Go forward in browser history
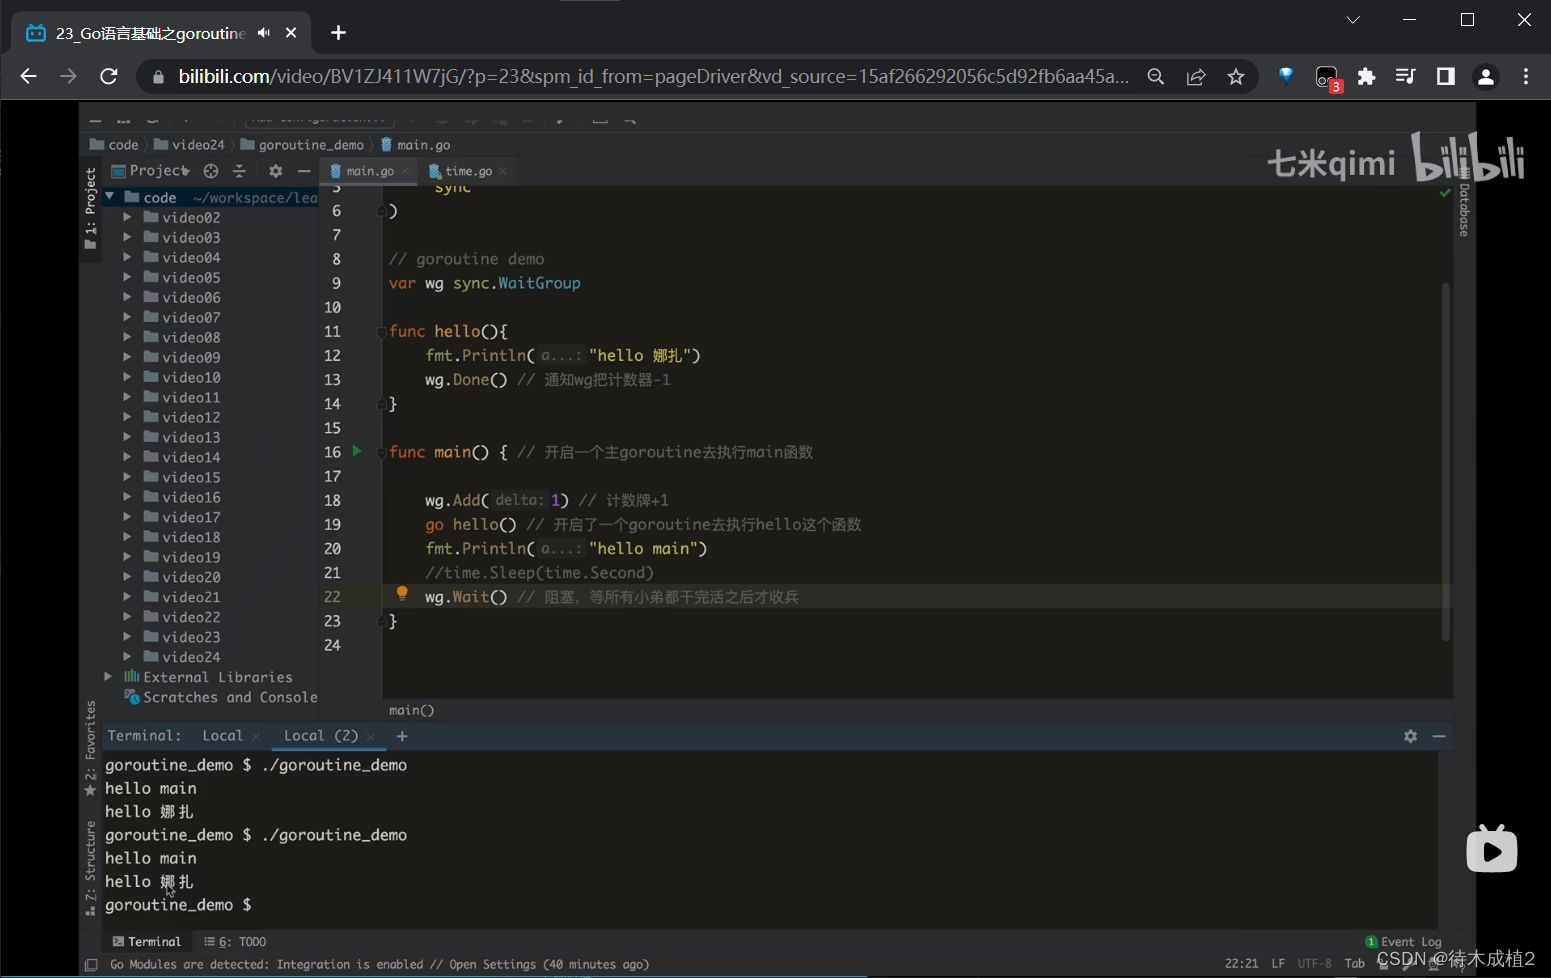This screenshot has width=1551, height=978. pyautogui.click(x=68, y=76)
